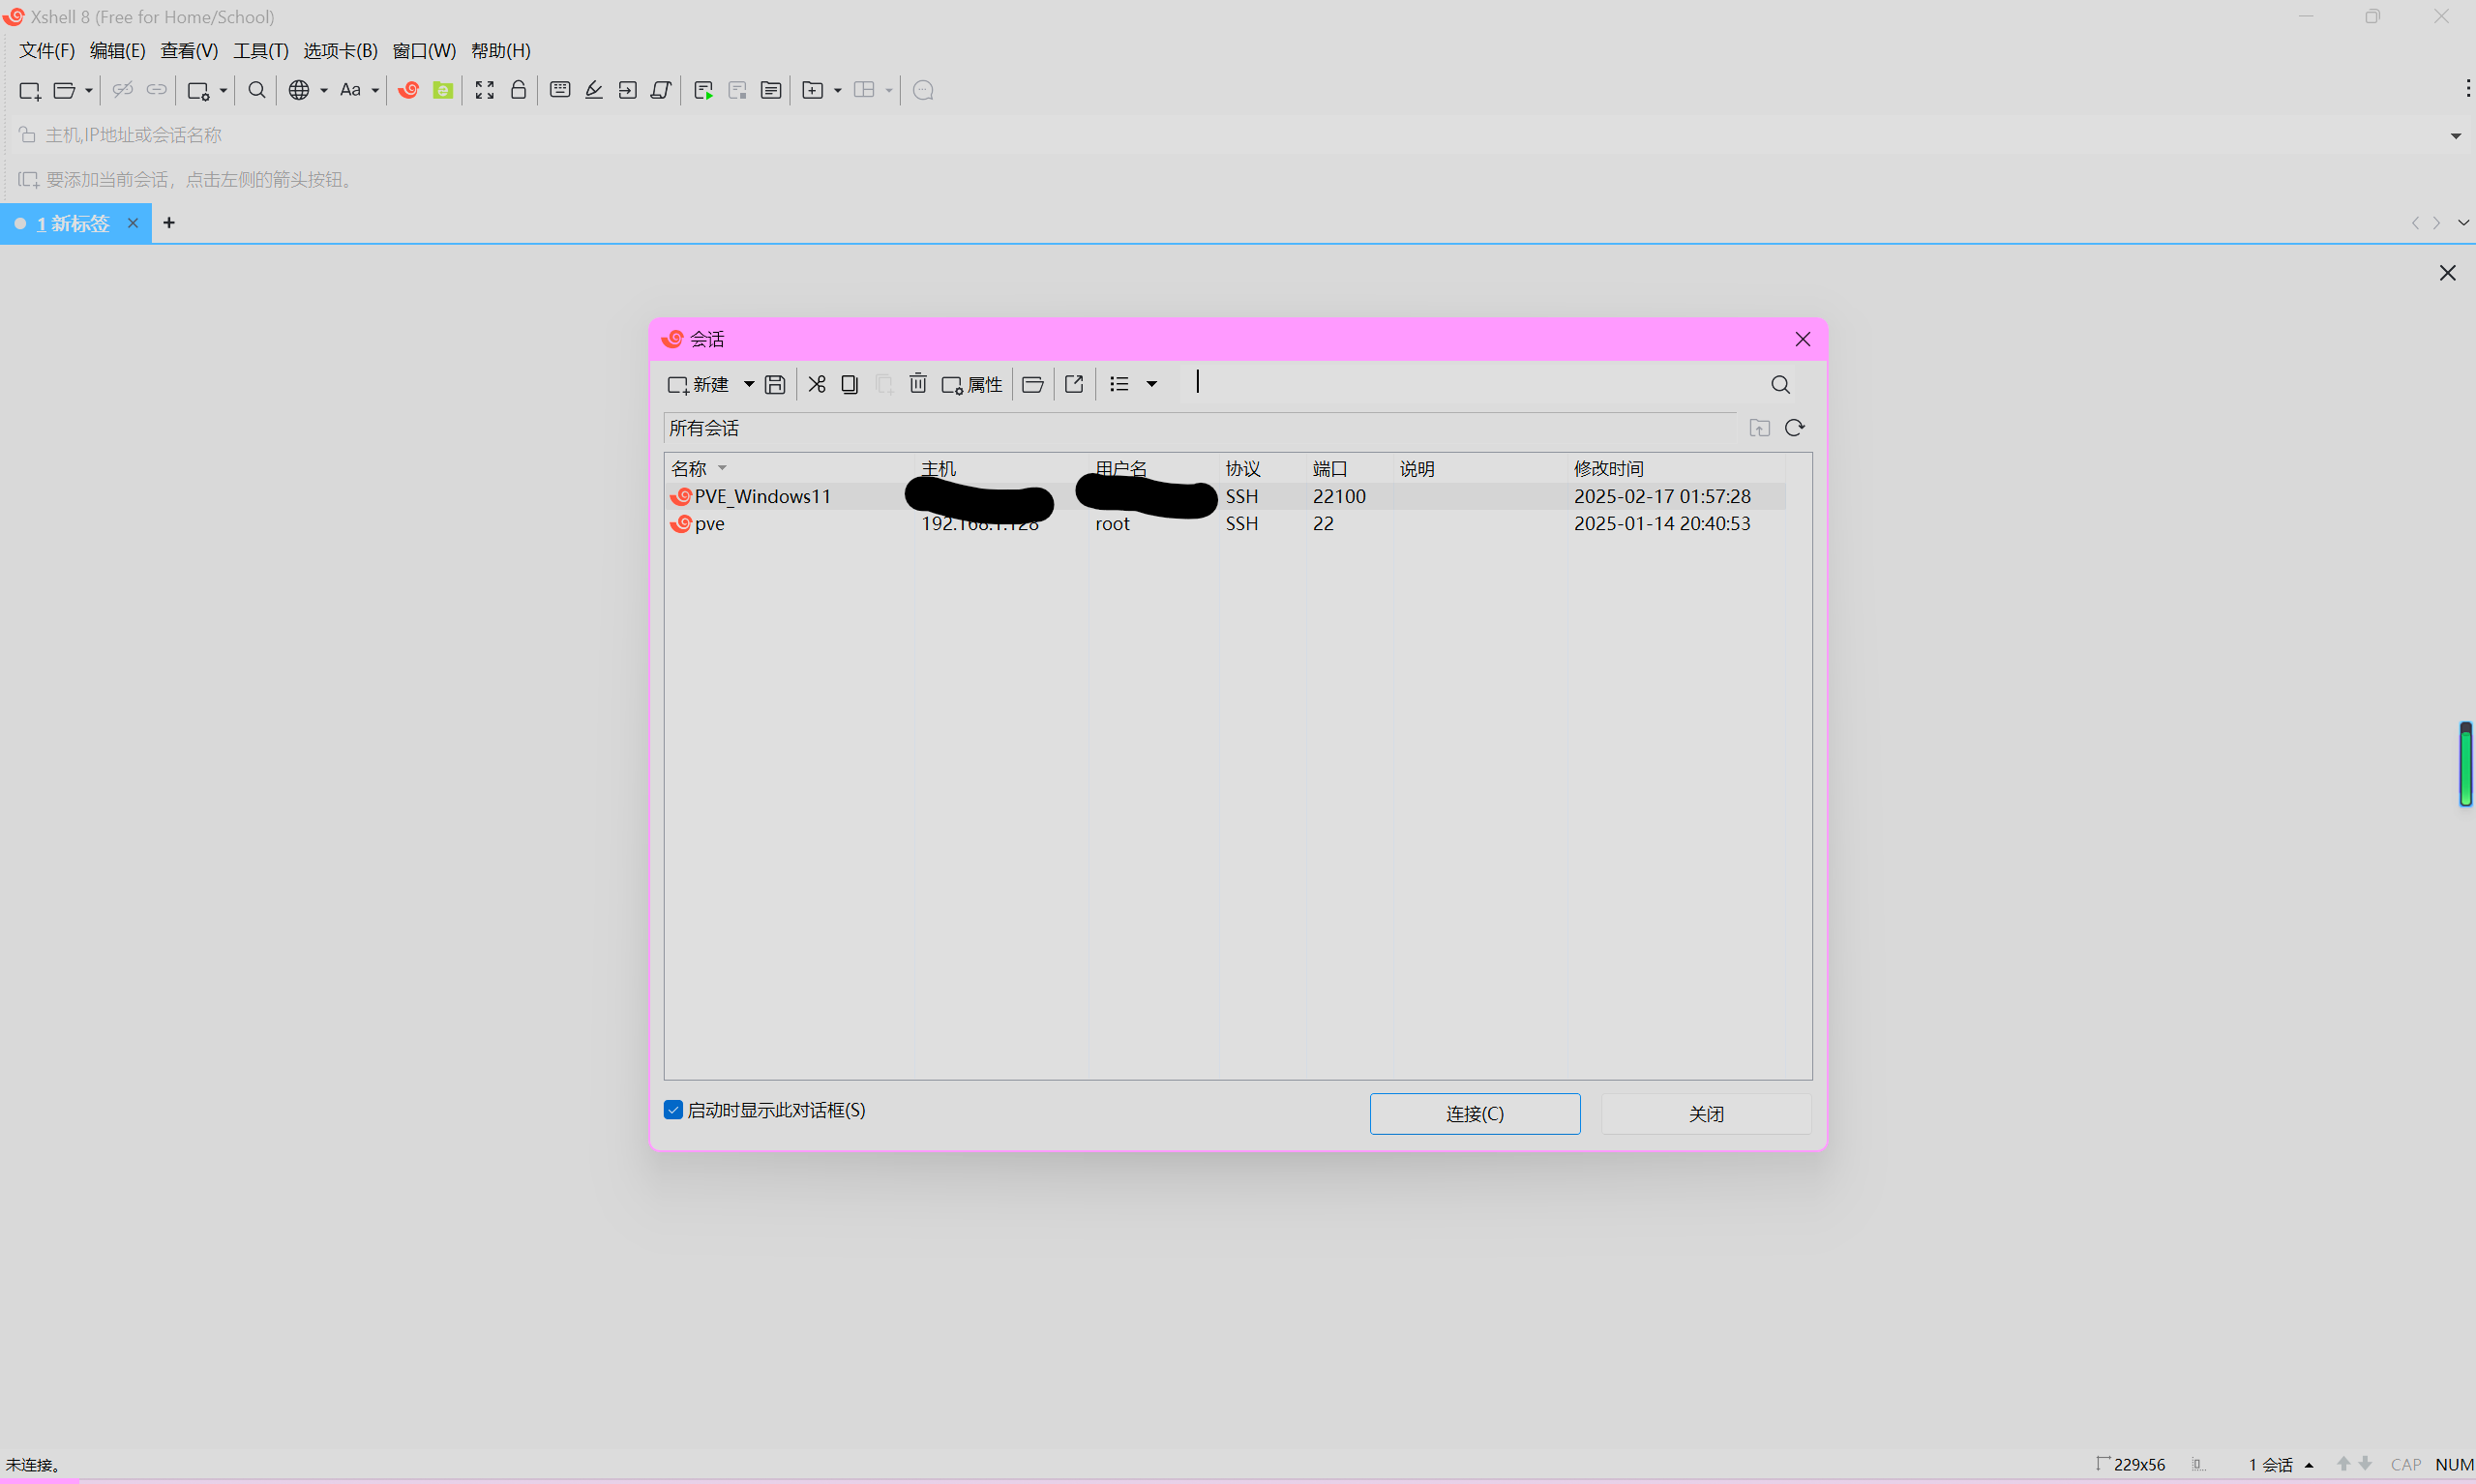Toggle 启动时显示此对话框 checkbox
This screenshot has width=2476, height=1484.
tap(673, 1110)
